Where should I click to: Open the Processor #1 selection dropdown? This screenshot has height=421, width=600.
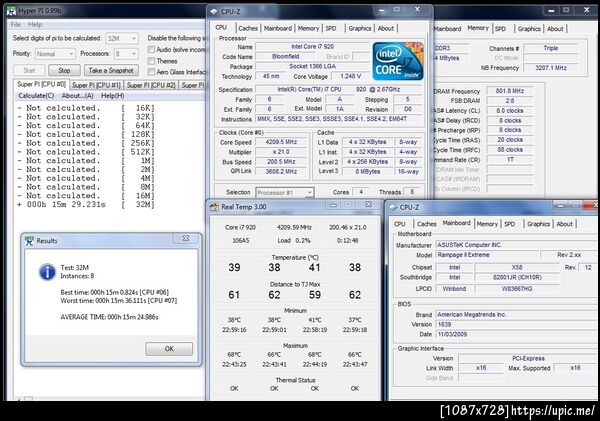pos(285,193)
